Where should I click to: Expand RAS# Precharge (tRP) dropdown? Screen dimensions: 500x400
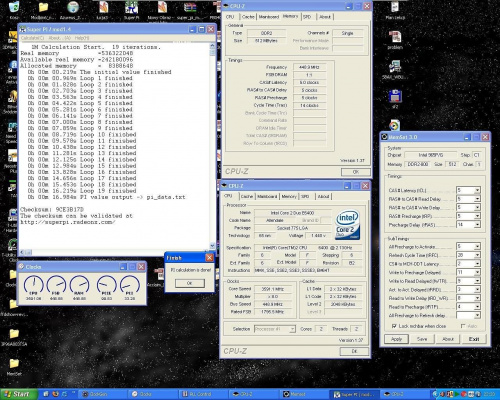[x=477, y=216]
